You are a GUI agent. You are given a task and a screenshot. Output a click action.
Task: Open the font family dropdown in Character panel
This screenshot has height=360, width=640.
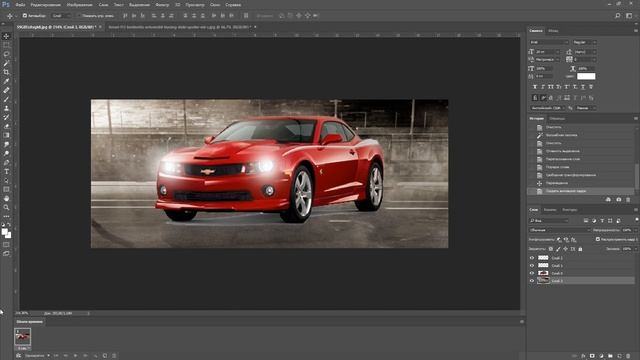tap(549, 42)
